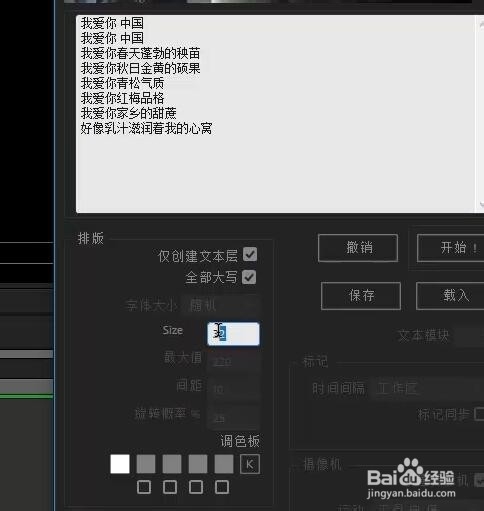Tick the checkbox under third swatch

(170, 487)
